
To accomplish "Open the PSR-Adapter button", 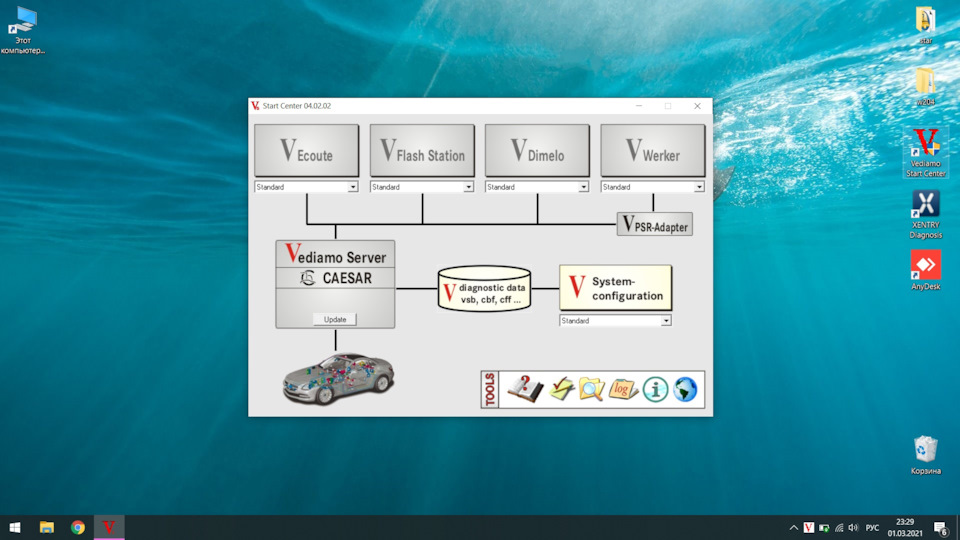I will coord(654,224).
